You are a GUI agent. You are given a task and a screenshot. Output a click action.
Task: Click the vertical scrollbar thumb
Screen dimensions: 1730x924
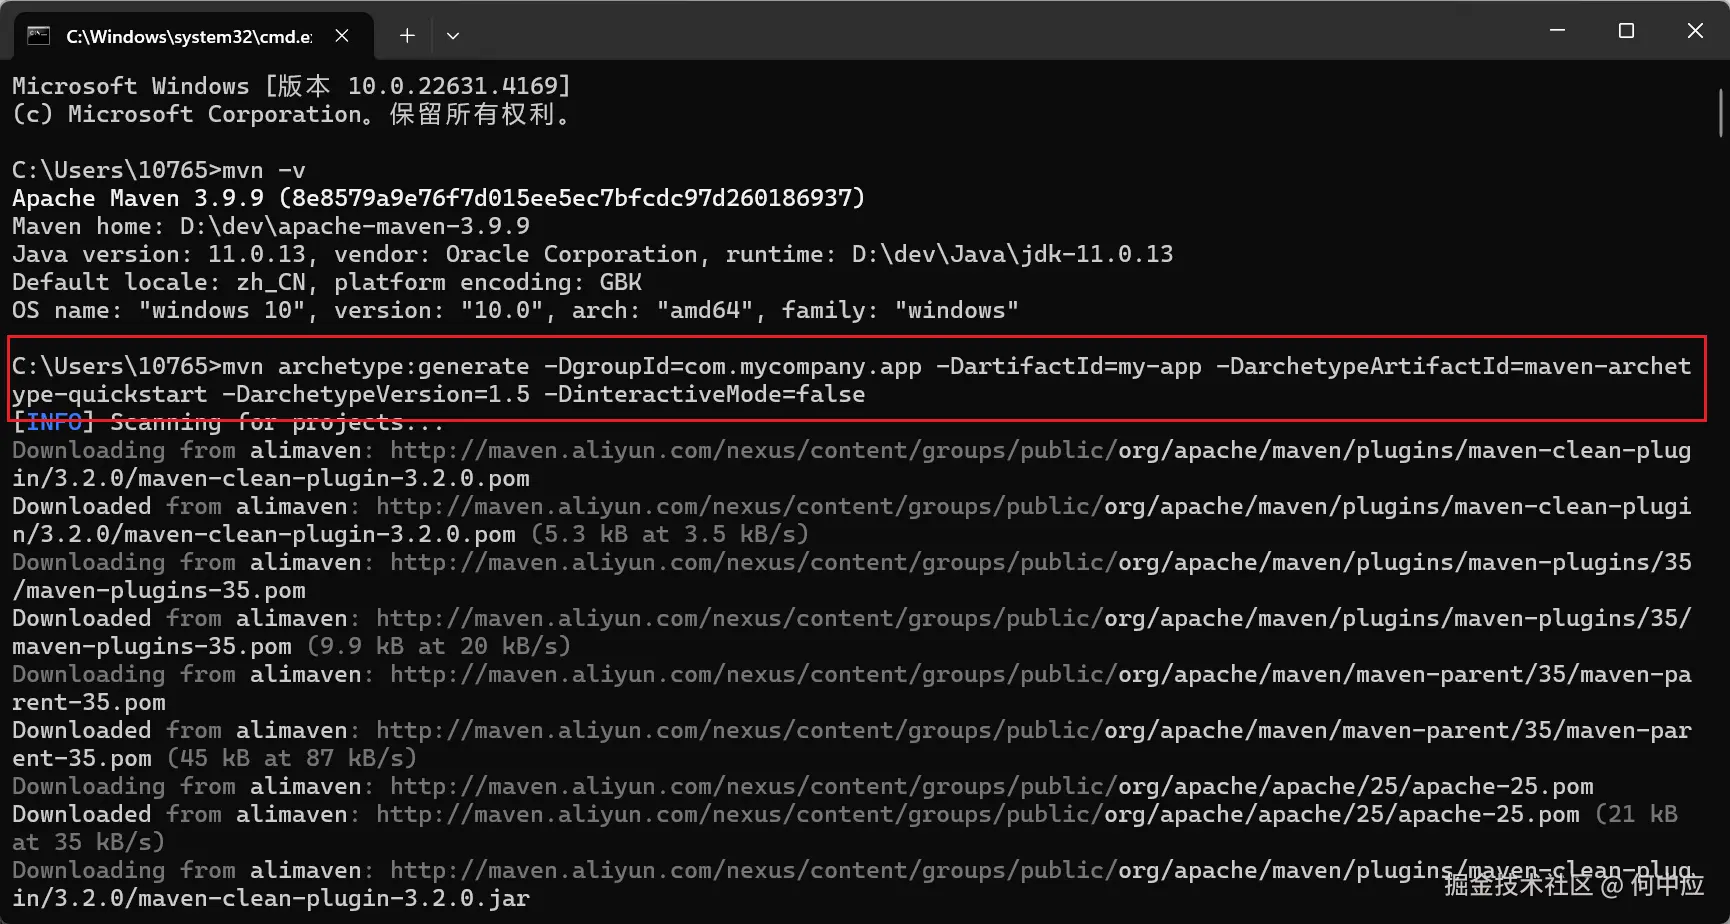point(1721,113)
